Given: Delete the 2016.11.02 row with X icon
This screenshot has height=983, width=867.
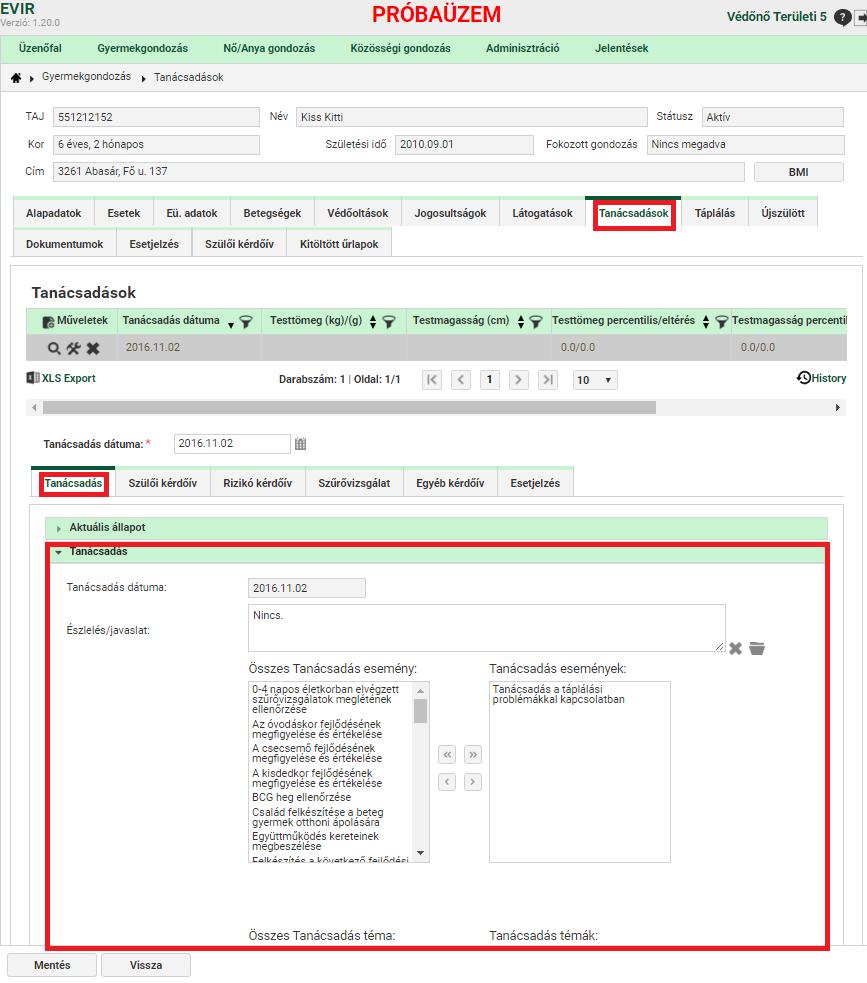Looking at the screenshot, I should pyautogui.click(x=93, y=348).
